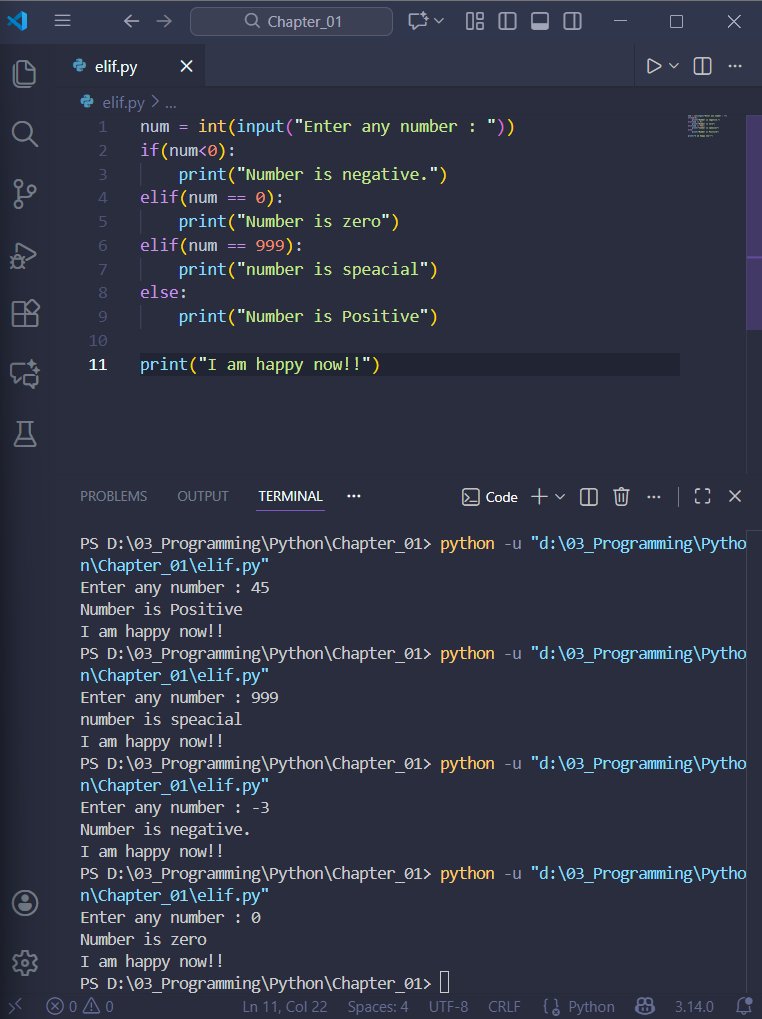The image size is (762, 1019).
Task: Kill the terminal with trash icon
Action: point(621,497)
